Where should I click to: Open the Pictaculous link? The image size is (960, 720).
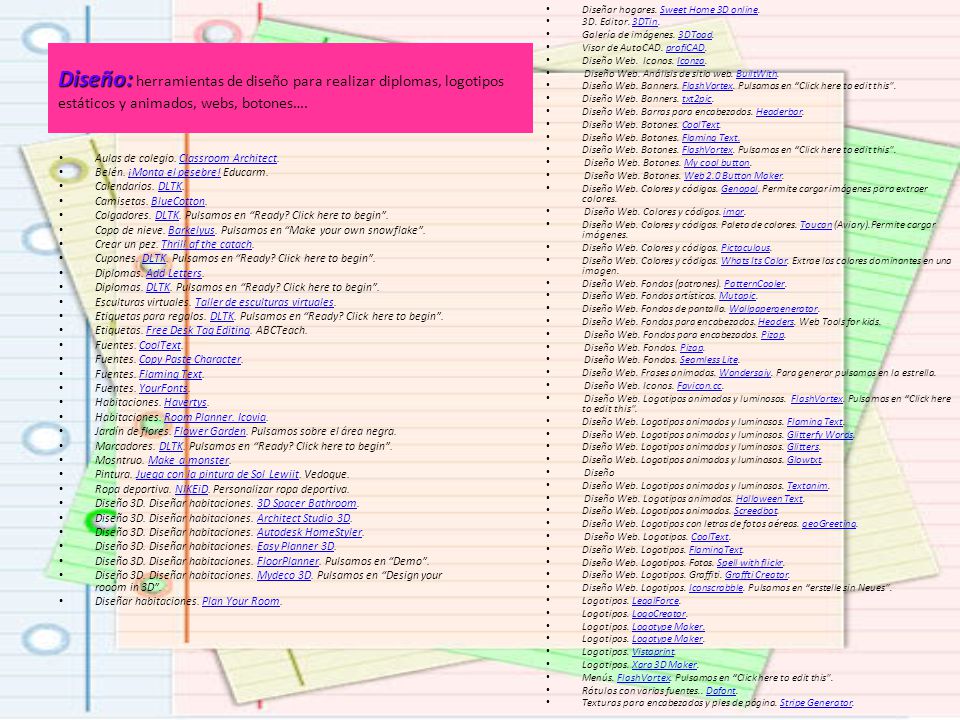pyautogui.click(x=746, y=248)
